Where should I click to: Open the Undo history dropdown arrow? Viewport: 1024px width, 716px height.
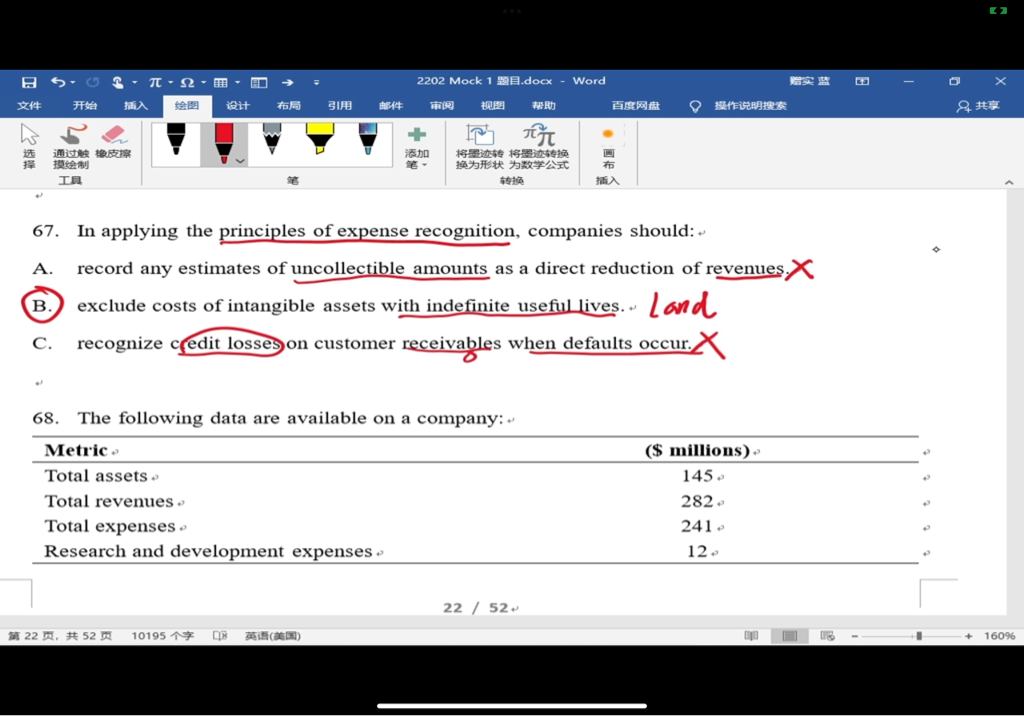[74, 83]
